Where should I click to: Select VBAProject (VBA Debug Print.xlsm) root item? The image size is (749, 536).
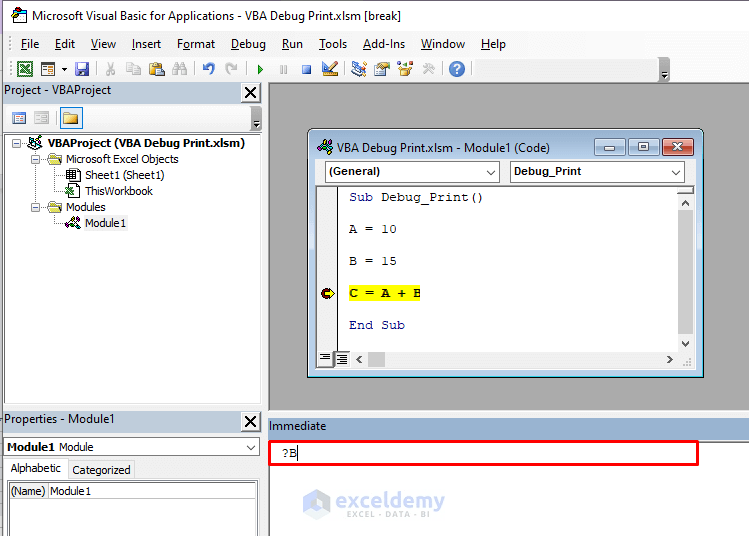click(x=146, y=143)
